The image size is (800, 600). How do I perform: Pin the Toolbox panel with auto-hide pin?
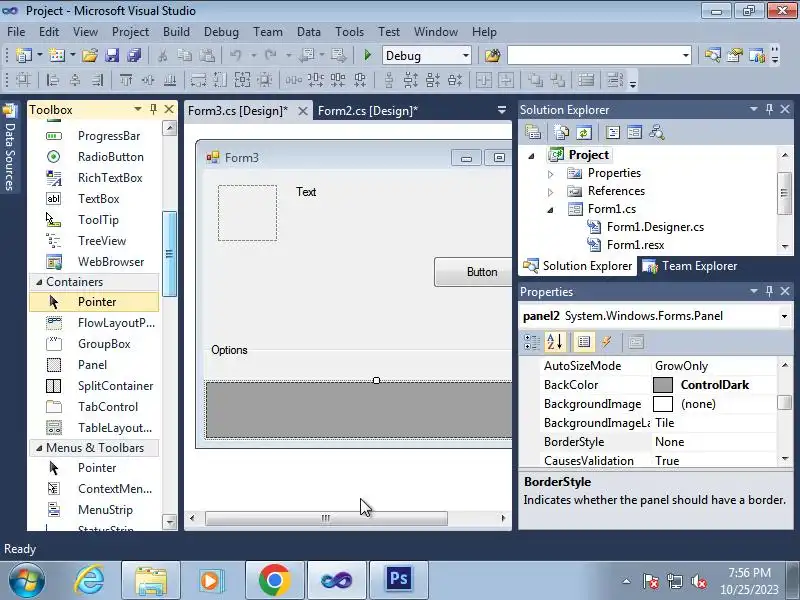(x=153, y=109)
